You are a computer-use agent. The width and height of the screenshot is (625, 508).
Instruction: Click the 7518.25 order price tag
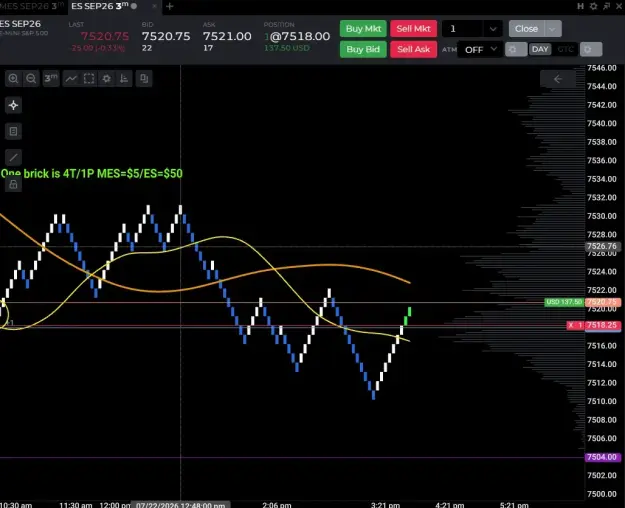tap(602, 325)
